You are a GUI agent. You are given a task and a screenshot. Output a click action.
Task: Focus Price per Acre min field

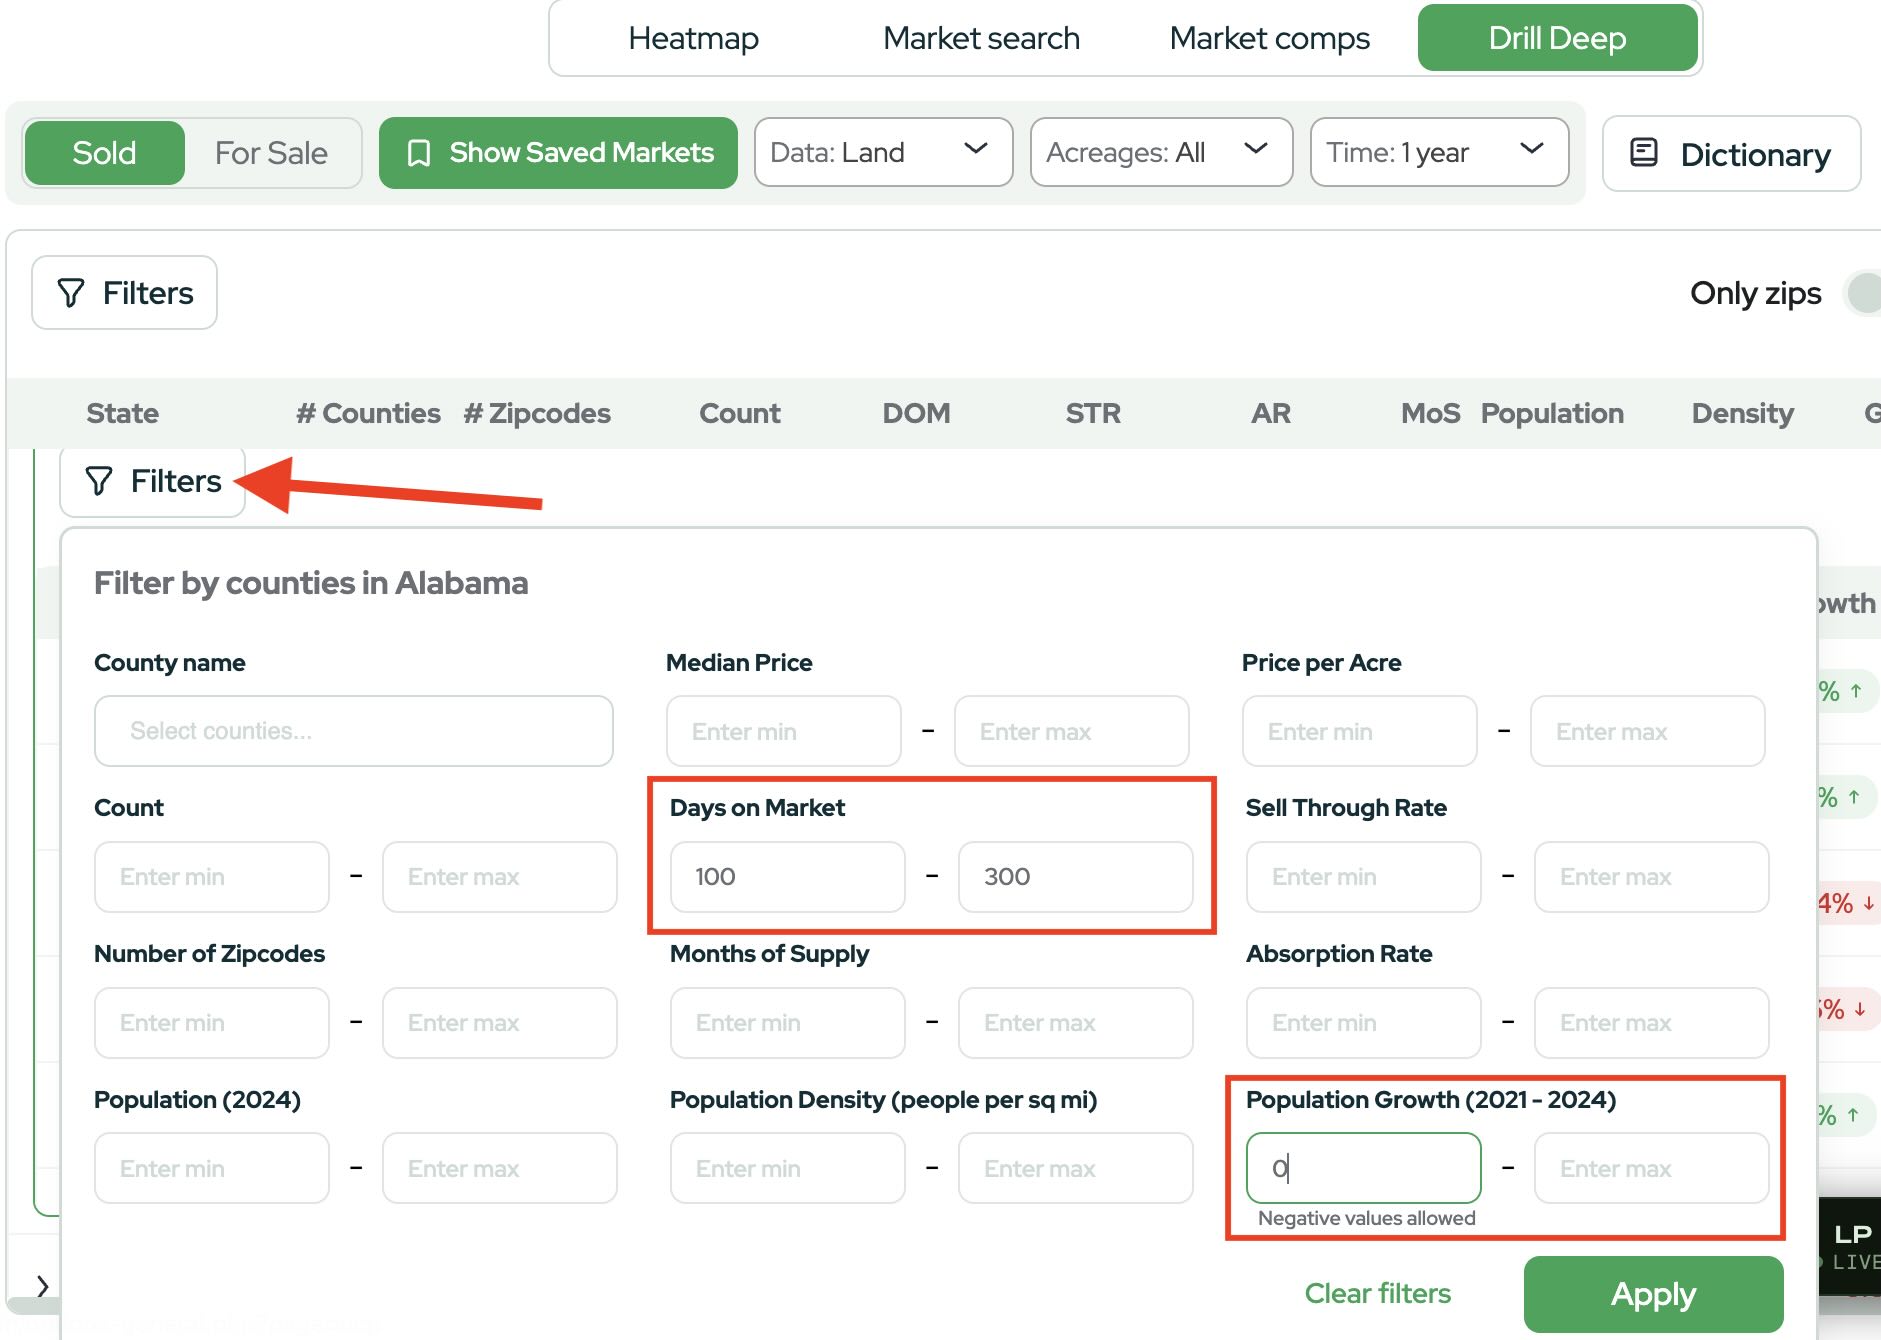[x=1360, y=731]
